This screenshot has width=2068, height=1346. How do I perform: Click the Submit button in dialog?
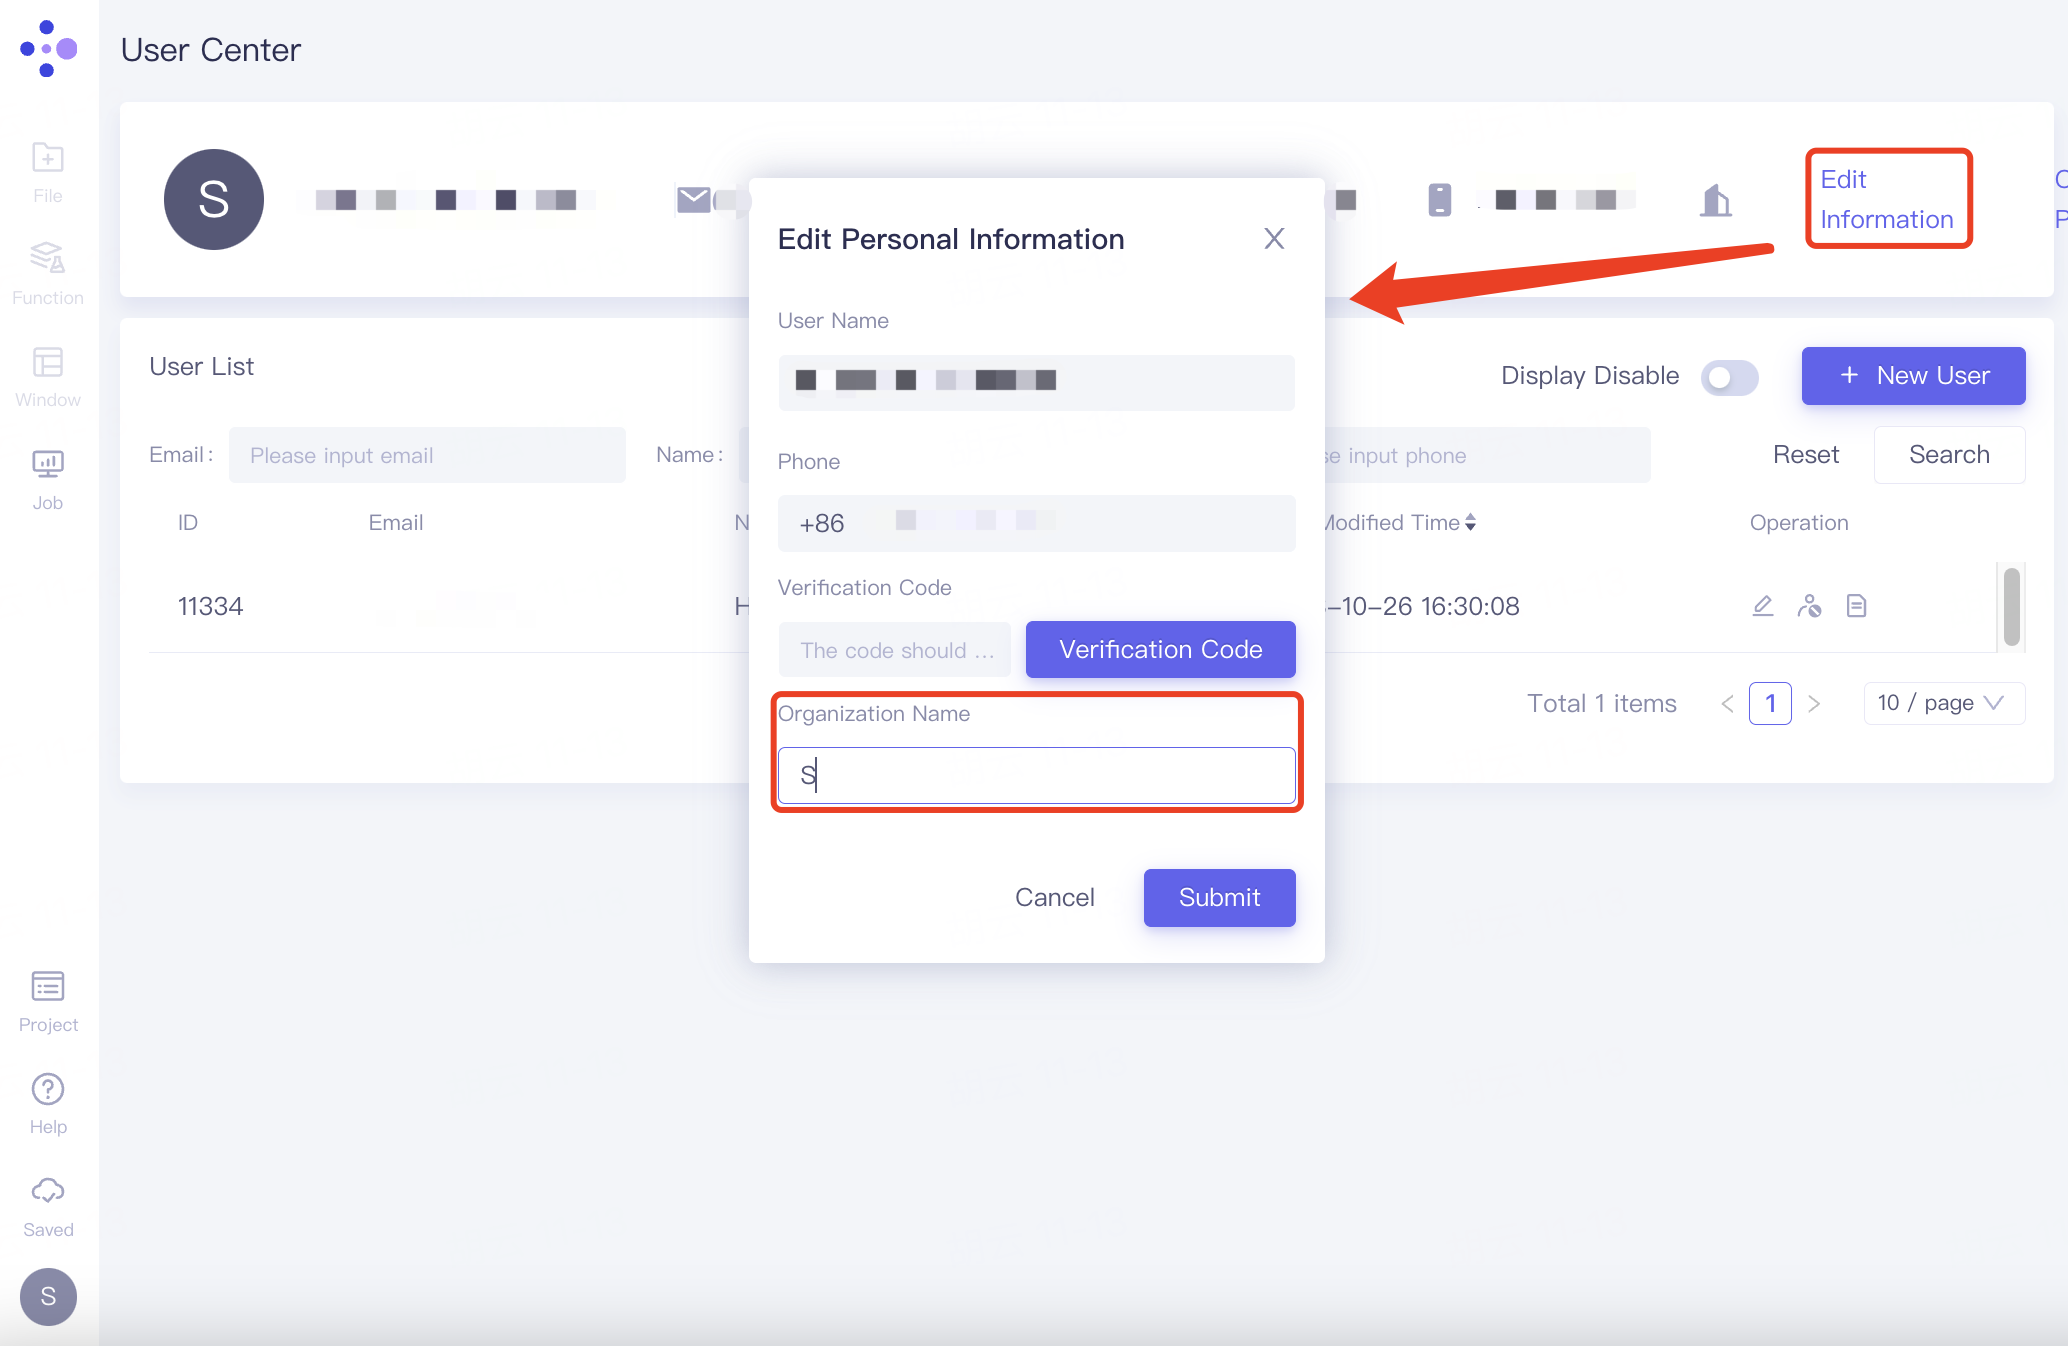pyautogui.click(x=1219, y=897)
